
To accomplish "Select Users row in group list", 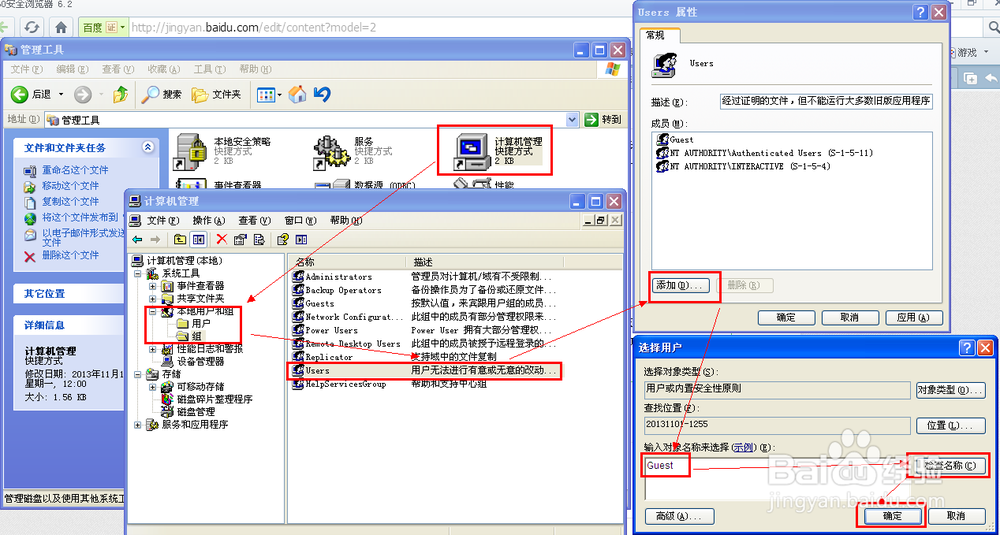I will point(426,370).
